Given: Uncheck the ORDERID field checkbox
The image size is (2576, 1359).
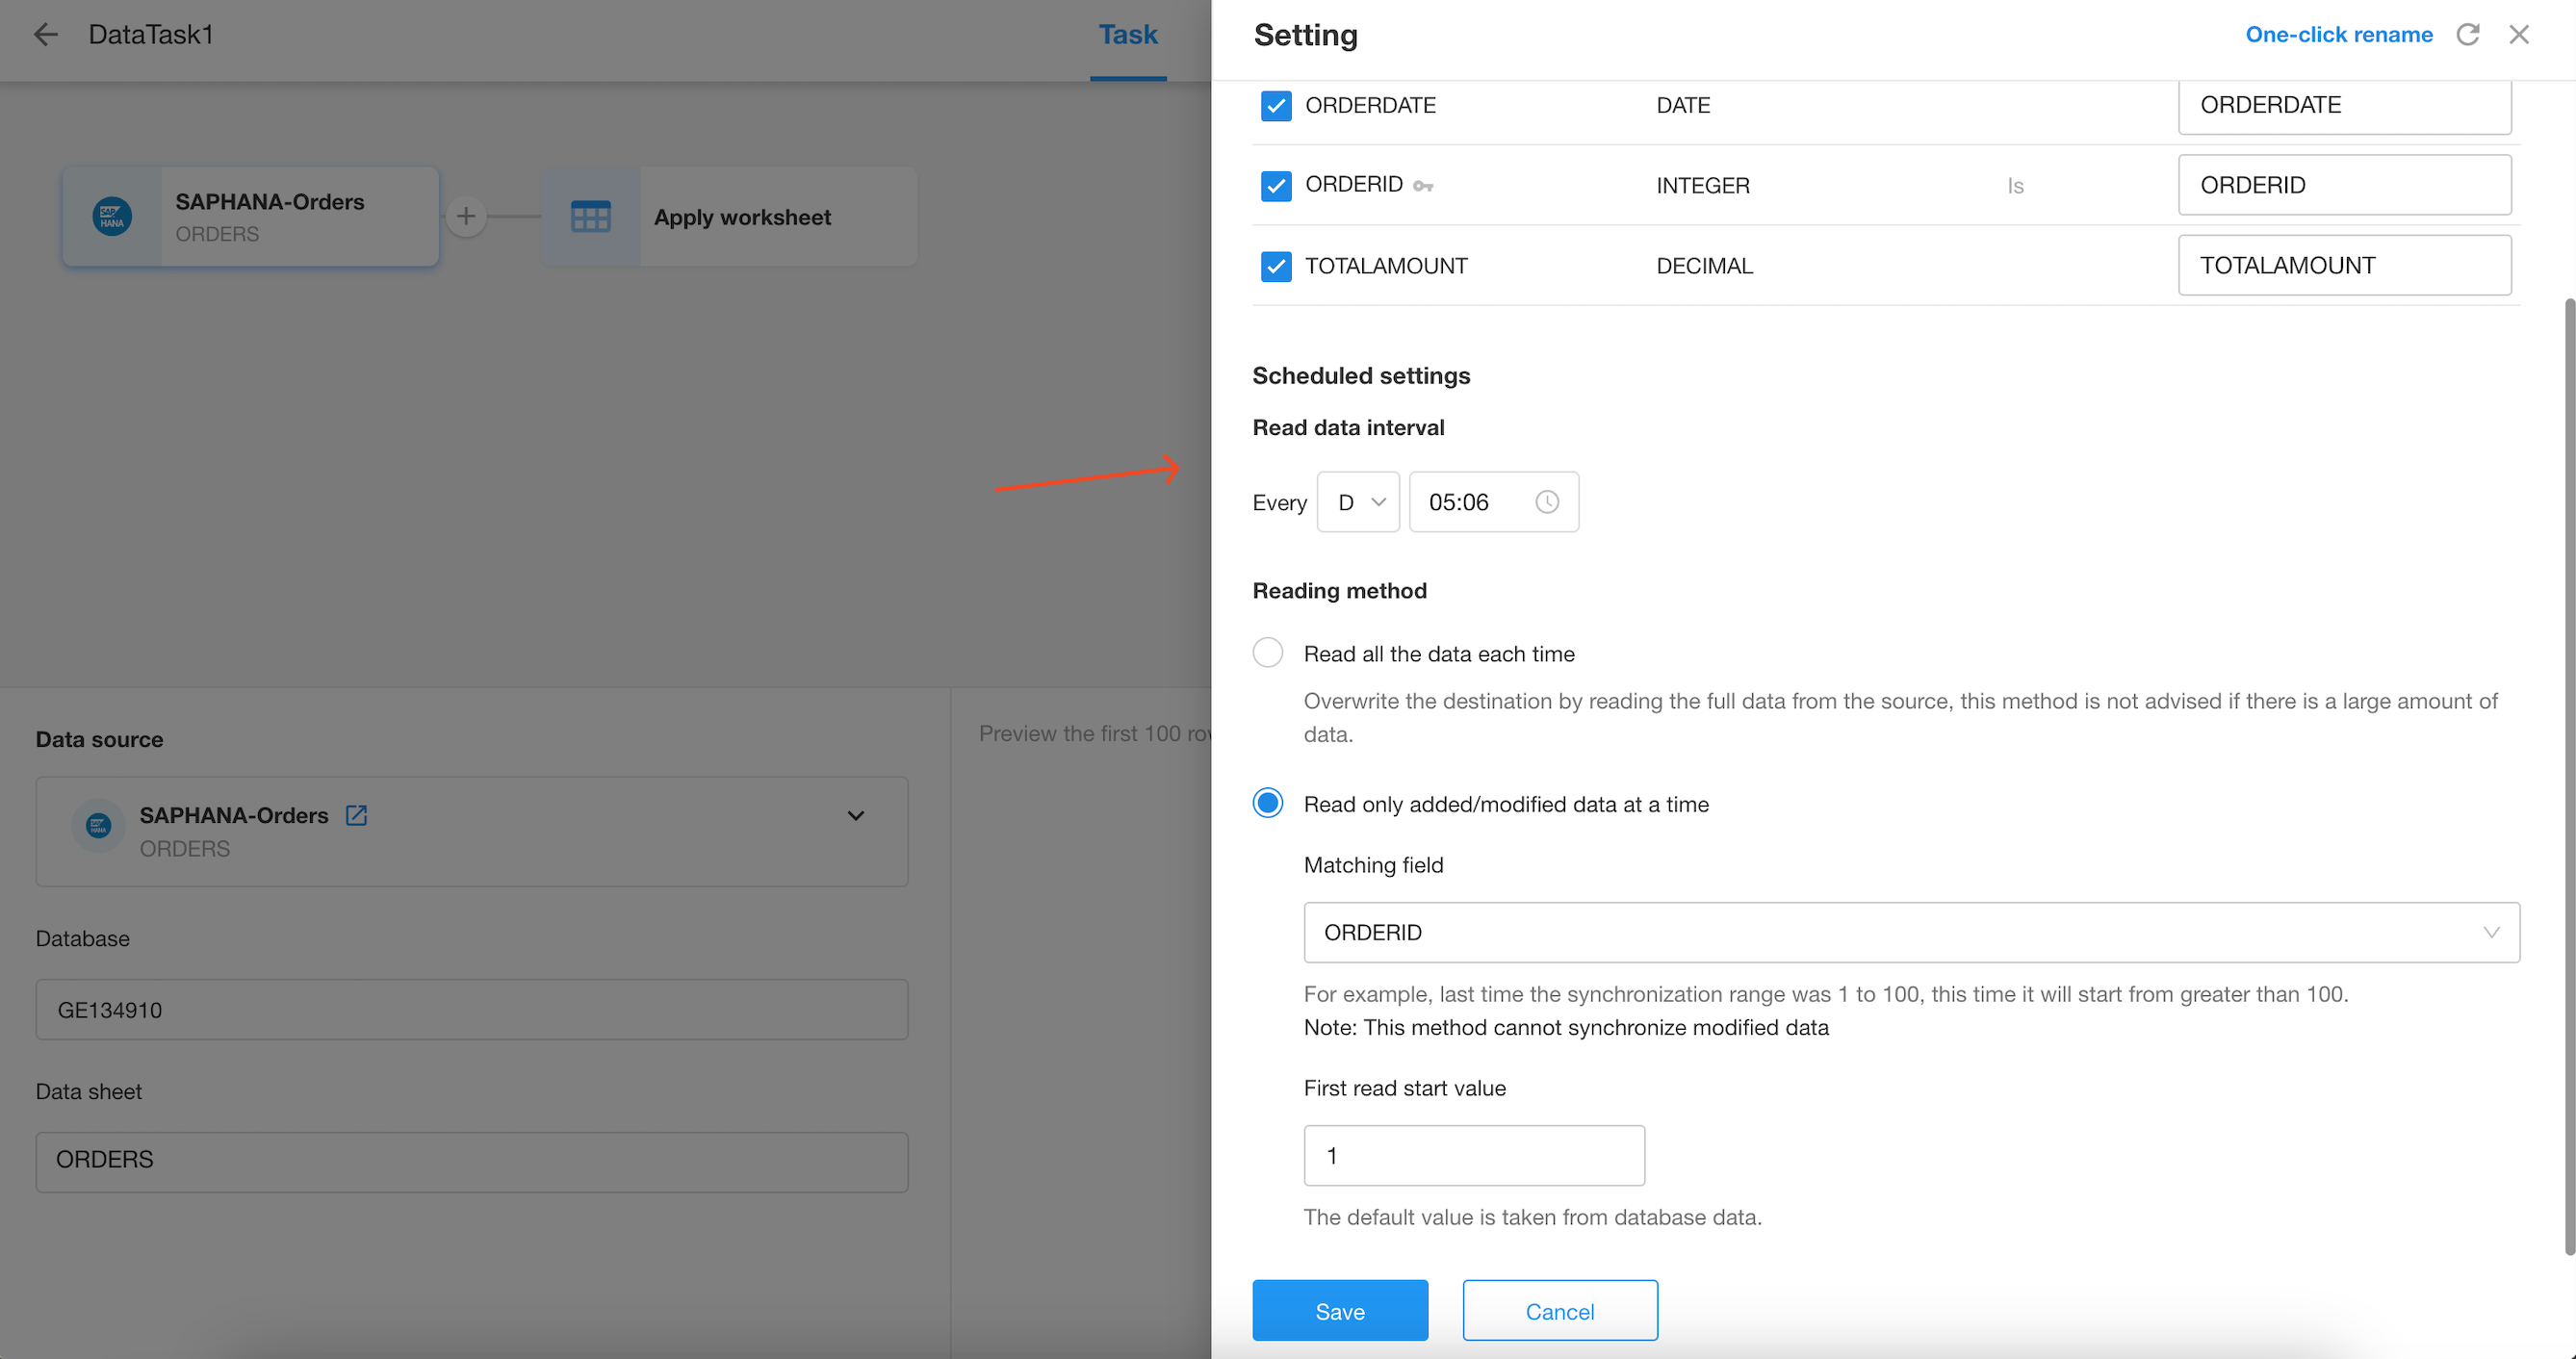Looking at the screenshot, I should (1276, 186).
